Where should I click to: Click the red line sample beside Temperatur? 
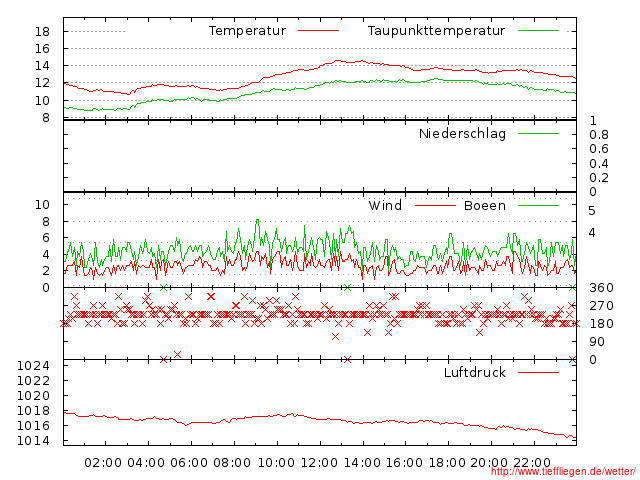[x=318, y=31]
